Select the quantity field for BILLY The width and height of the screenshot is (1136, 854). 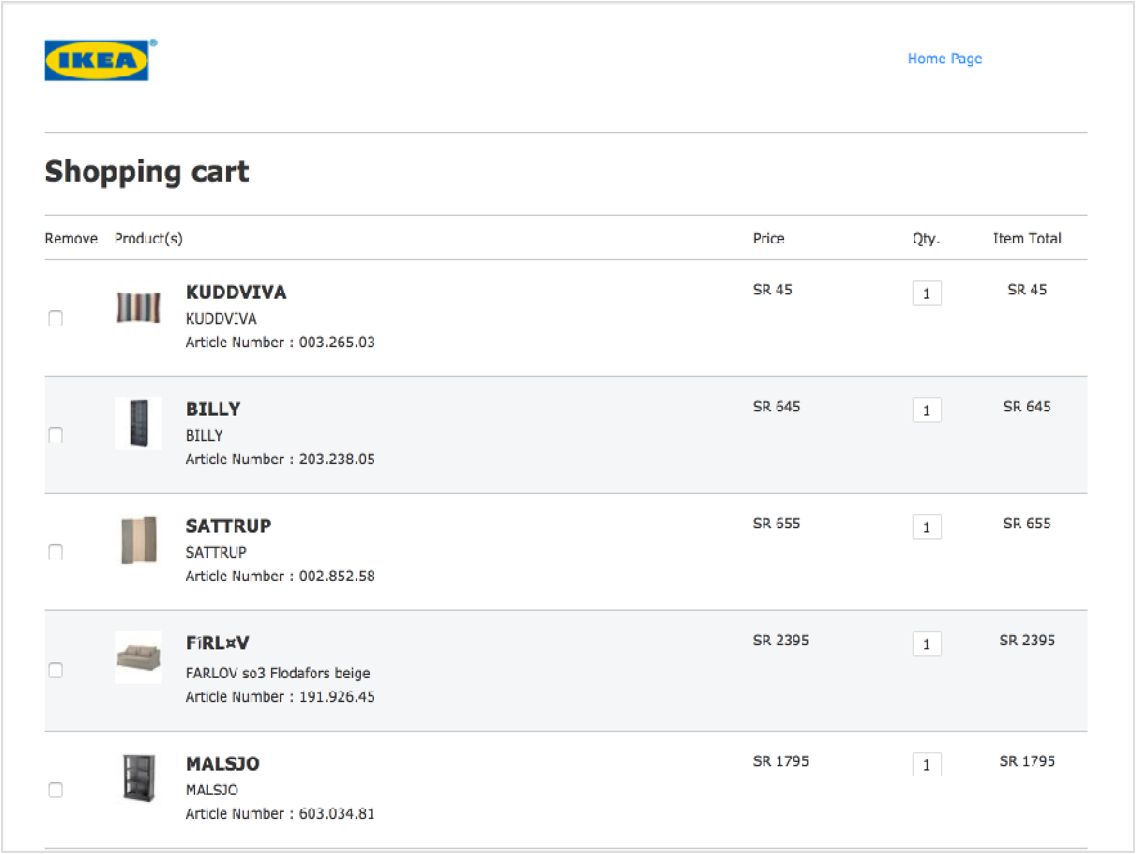[x=926, y=410]
